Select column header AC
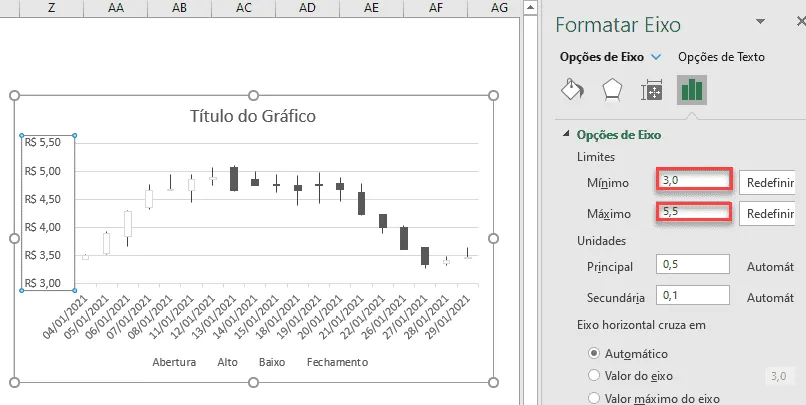The image size is (806, 405). click(x=244, y=8)
